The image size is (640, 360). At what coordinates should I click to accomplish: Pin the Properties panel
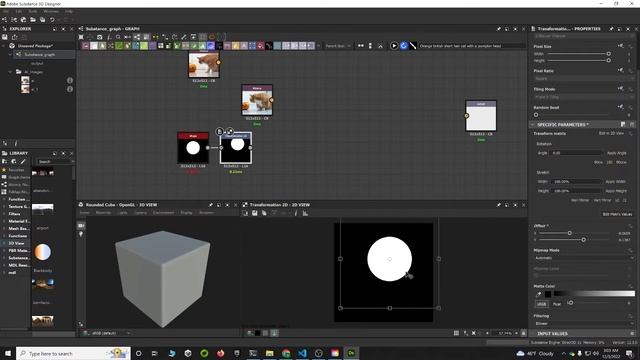(x=611, y=29)
